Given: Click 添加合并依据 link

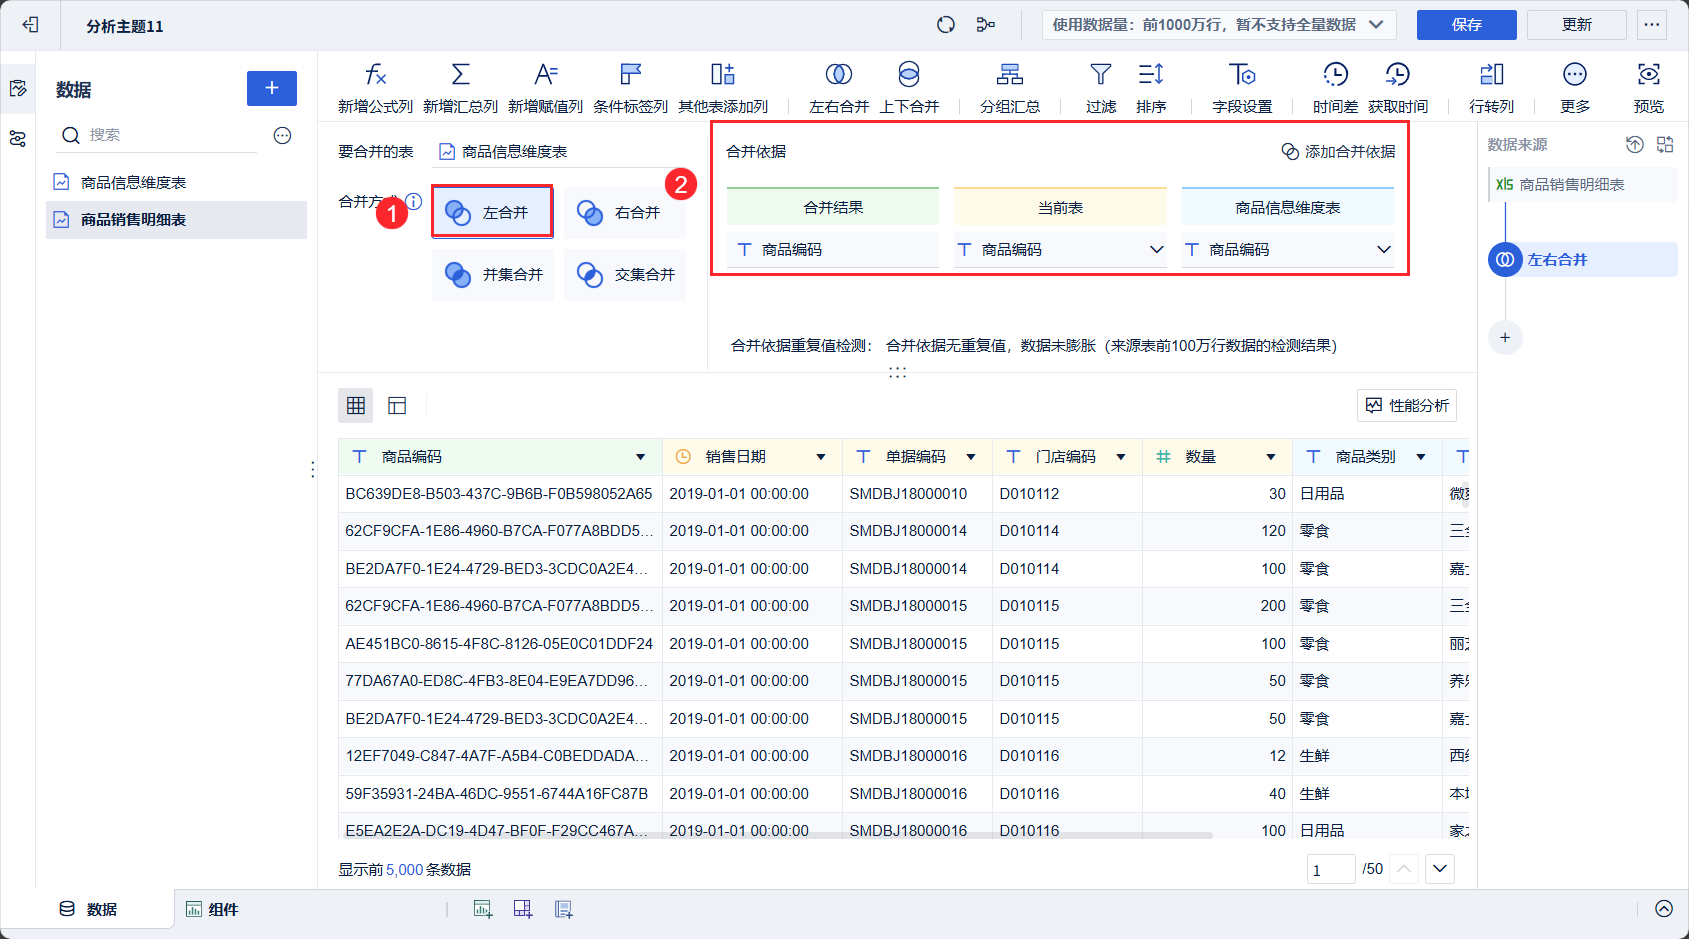Looking at the screenshot, I should (x=1339, y=152).
